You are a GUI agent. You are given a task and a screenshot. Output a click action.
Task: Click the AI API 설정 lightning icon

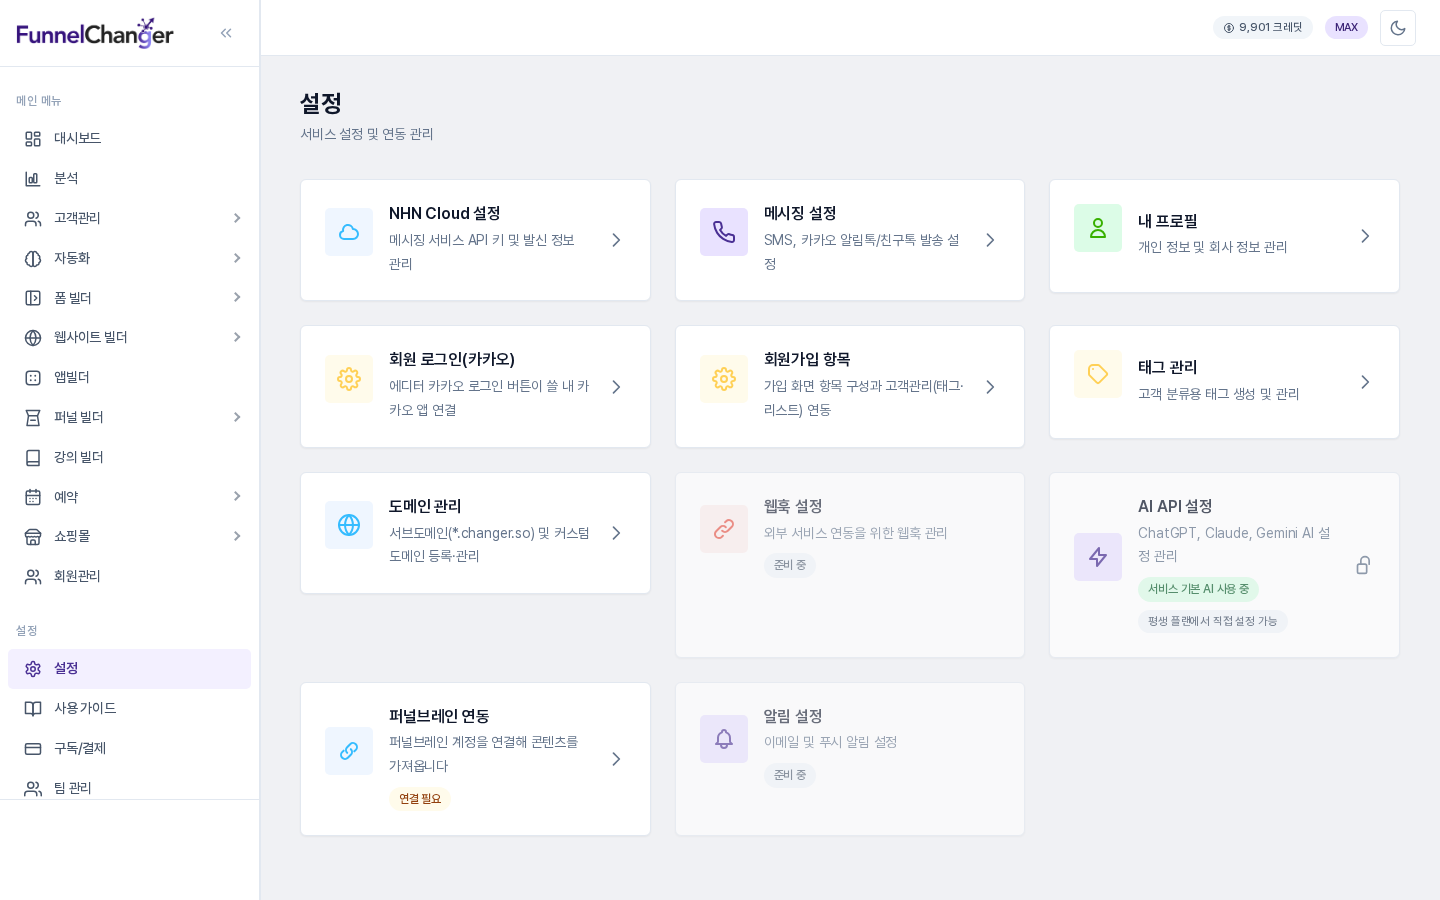click(x=1098, y=557)
